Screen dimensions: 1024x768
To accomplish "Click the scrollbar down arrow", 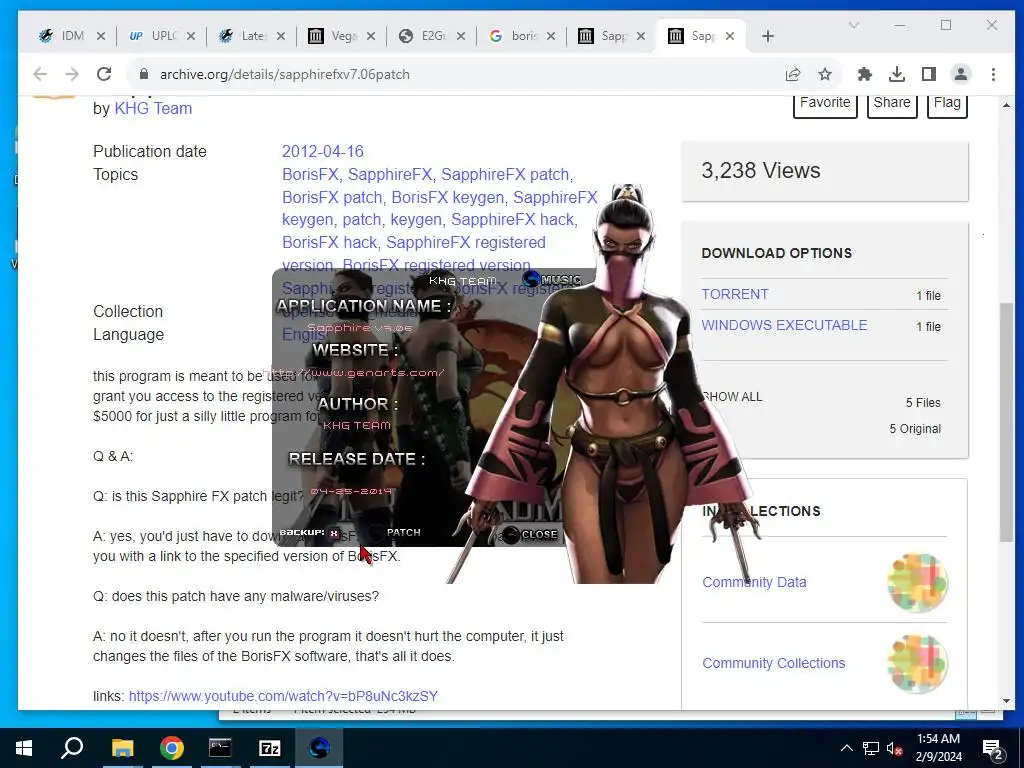I will [1006, 701].
